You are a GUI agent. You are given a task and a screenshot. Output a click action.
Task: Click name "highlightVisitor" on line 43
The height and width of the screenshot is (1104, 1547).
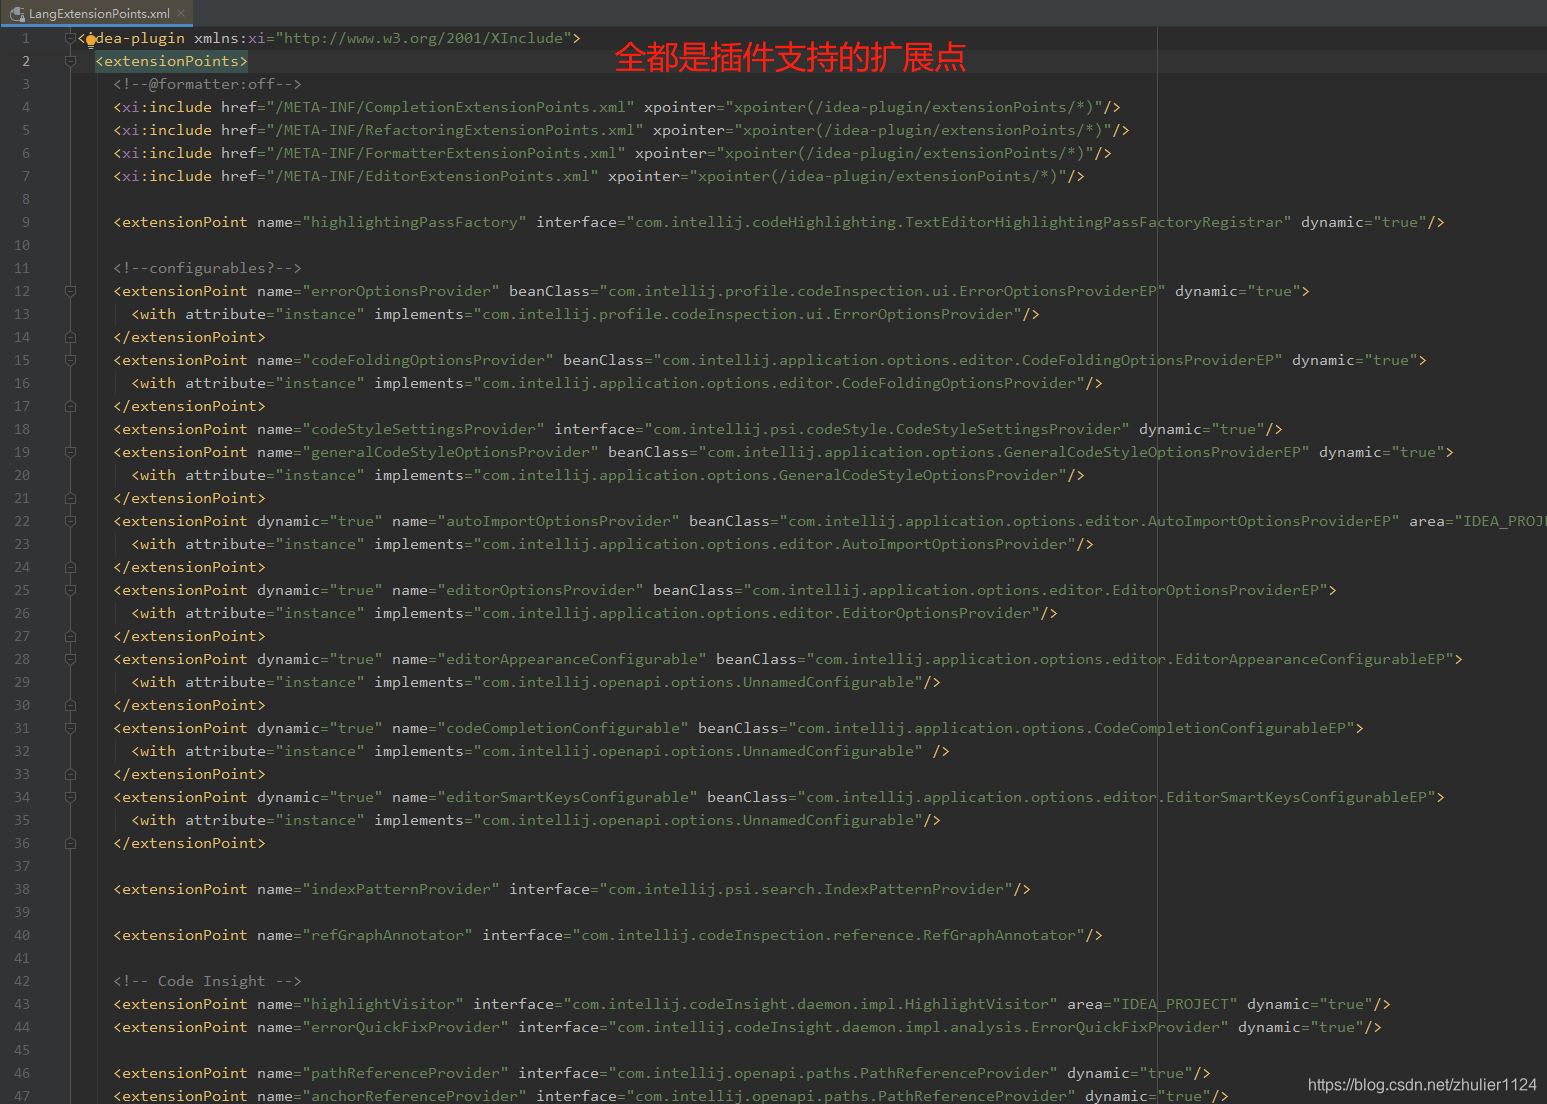[x=382, y=1004]
